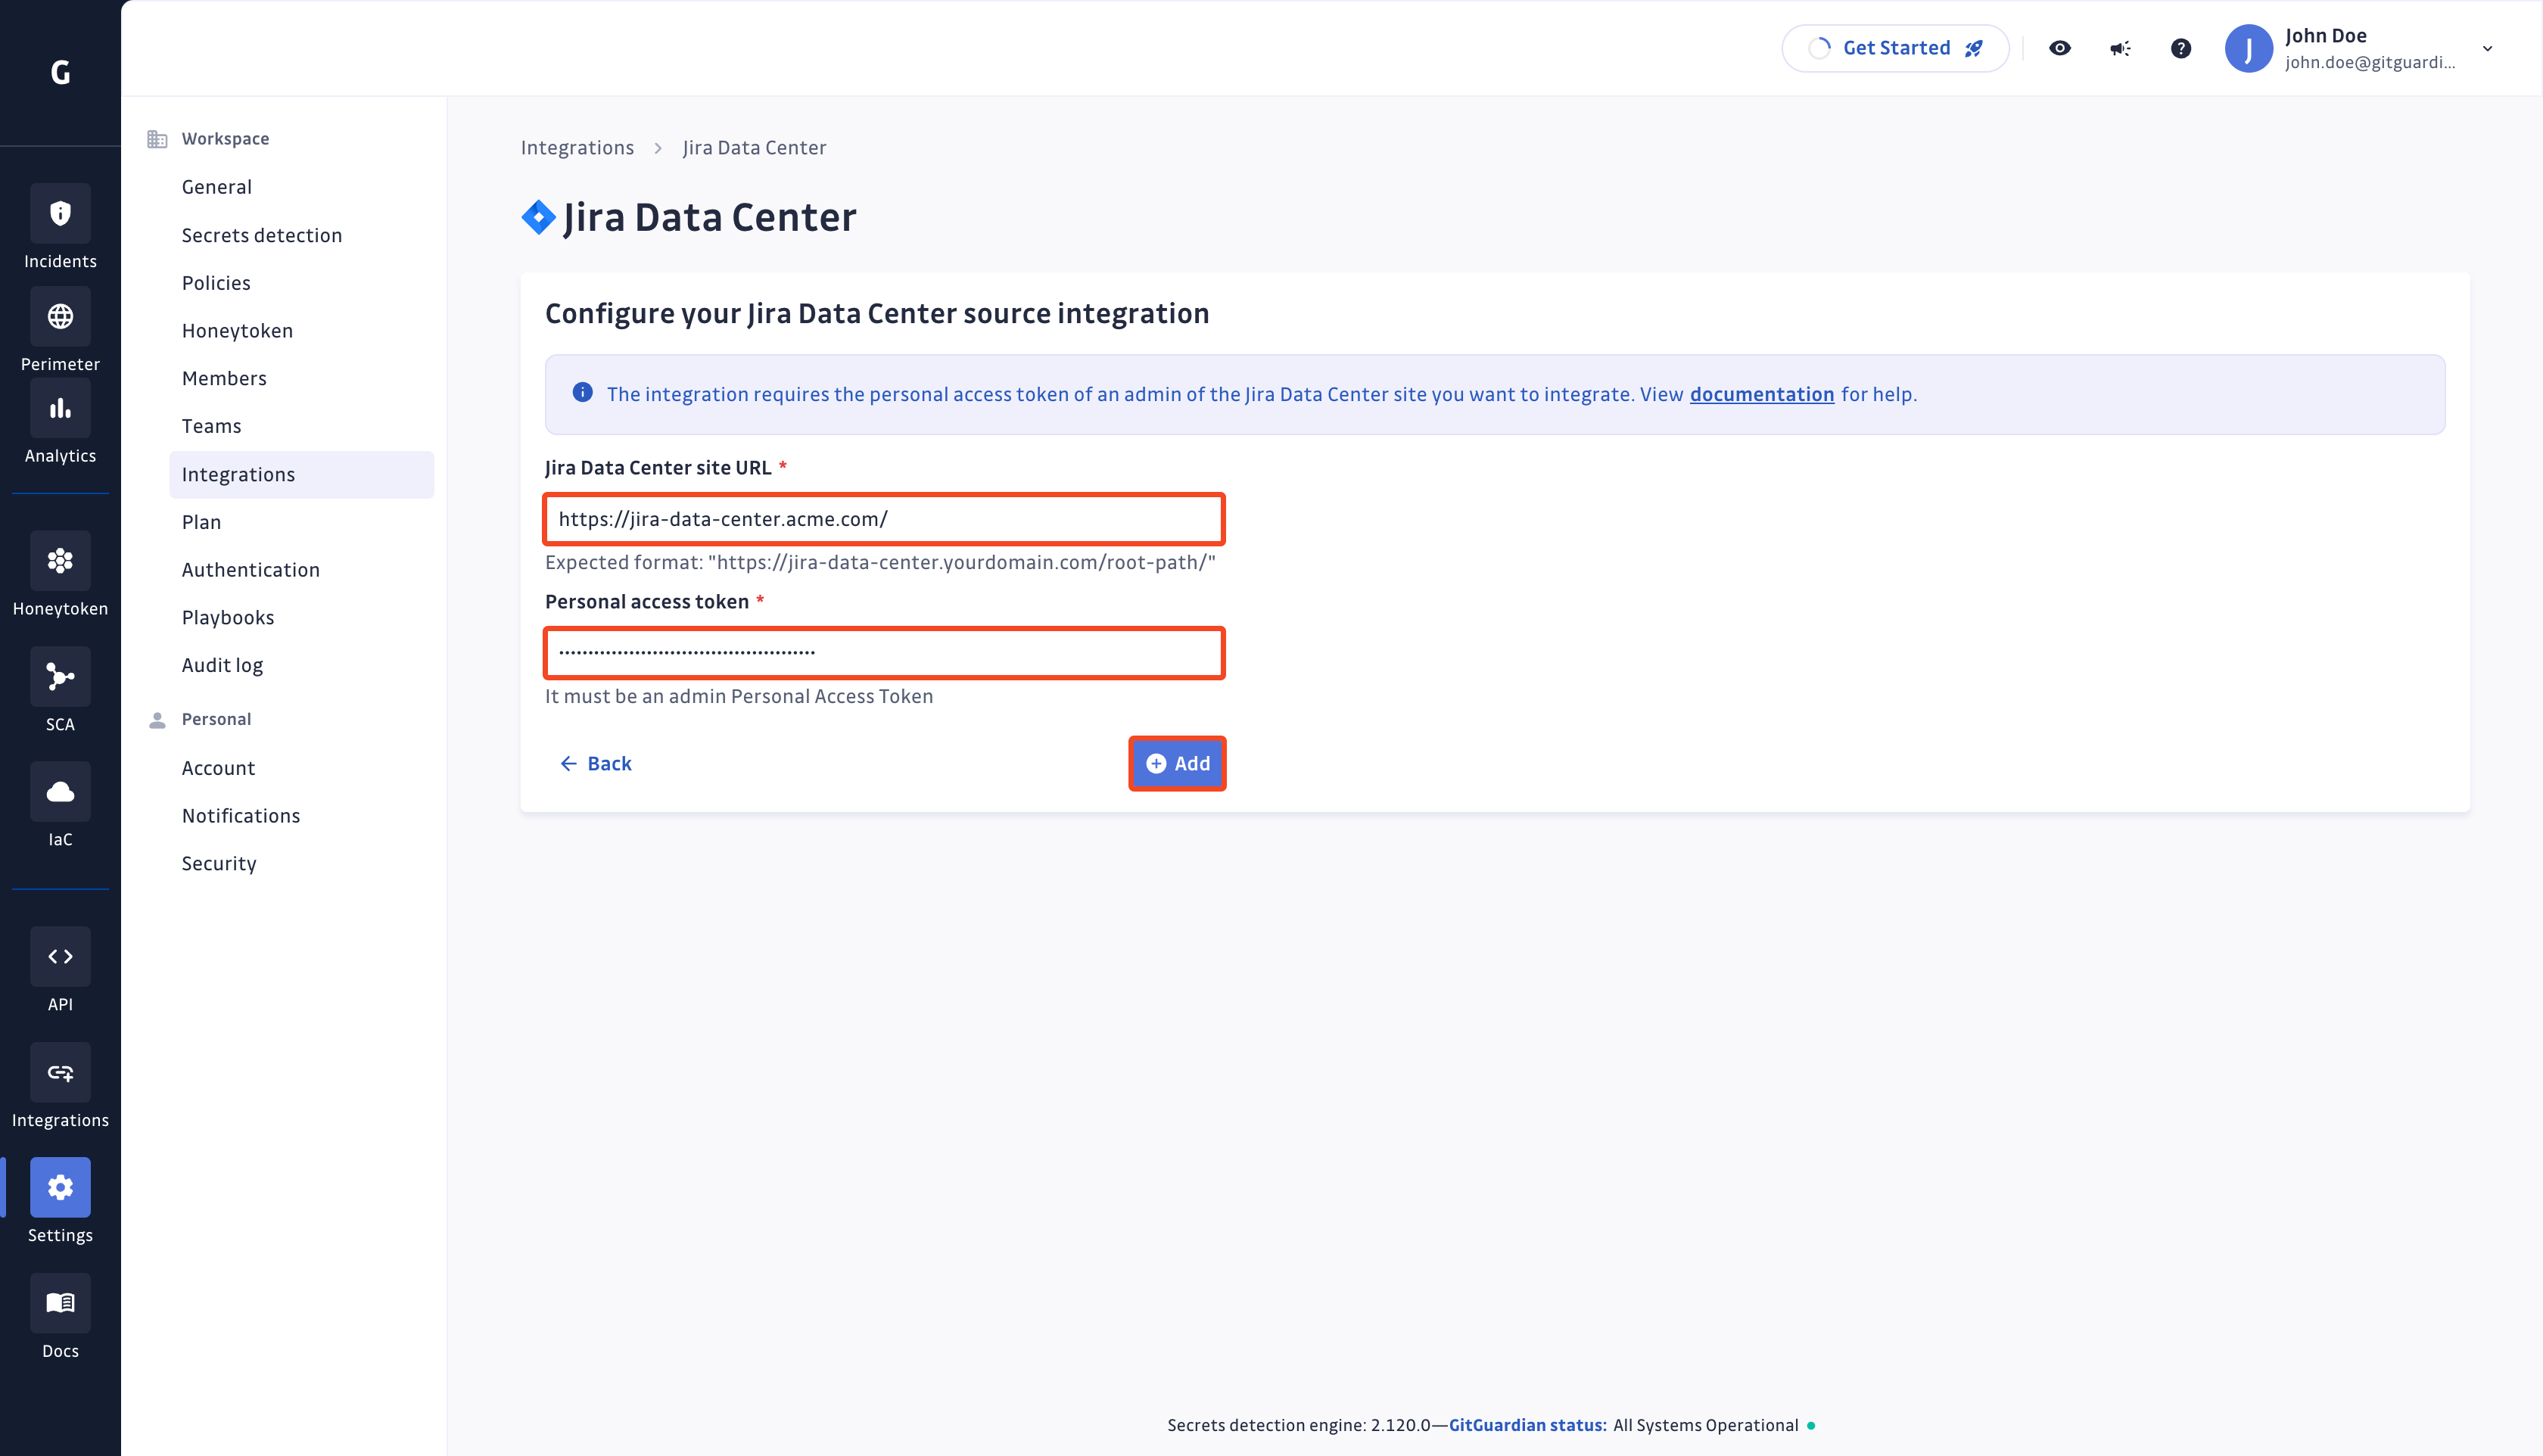Open announcements megaphone icon
Screen dimensions: 2543x1456
pos(2120,48)
